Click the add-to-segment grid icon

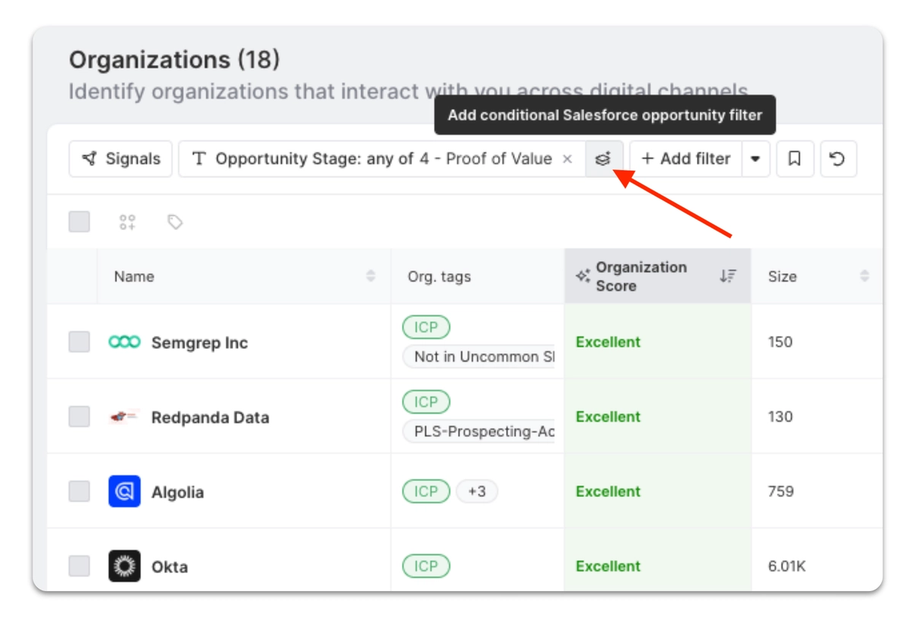pyautogui.click(x=127, y=222)
